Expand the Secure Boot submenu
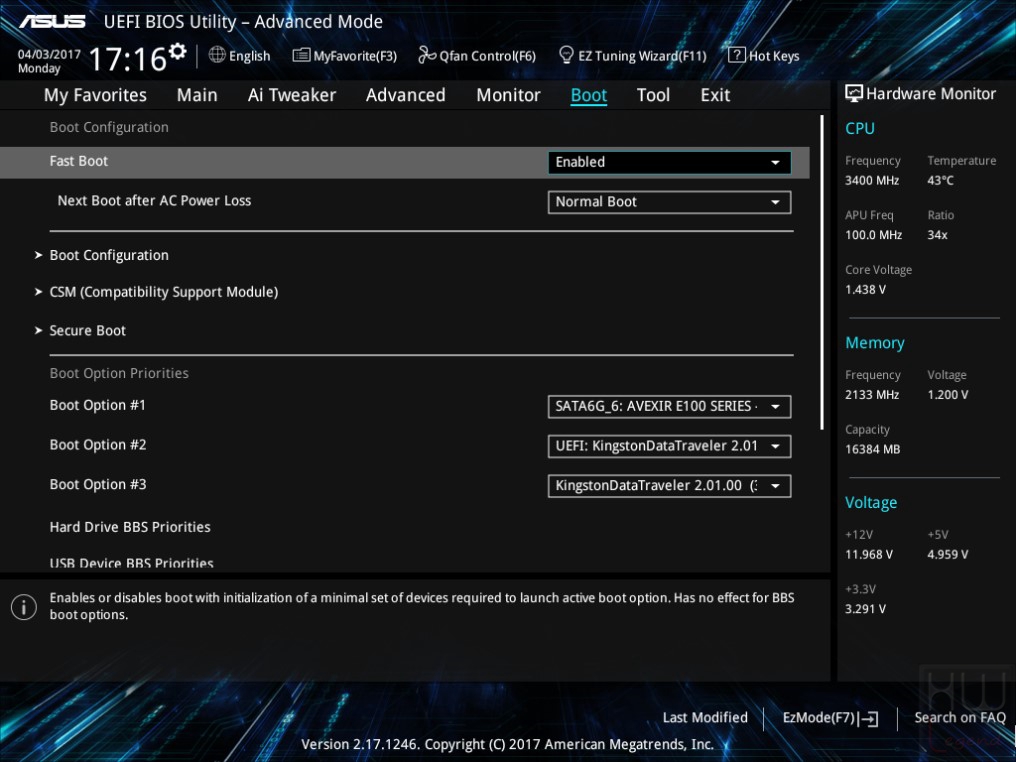The image size is (1016, 762). click(x=87, y=330)
